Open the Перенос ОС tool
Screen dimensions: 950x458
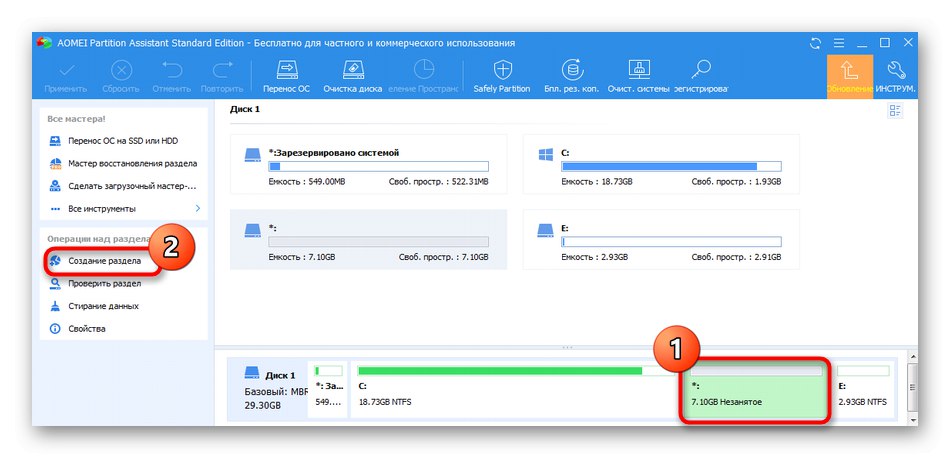[x=286, y=77]
